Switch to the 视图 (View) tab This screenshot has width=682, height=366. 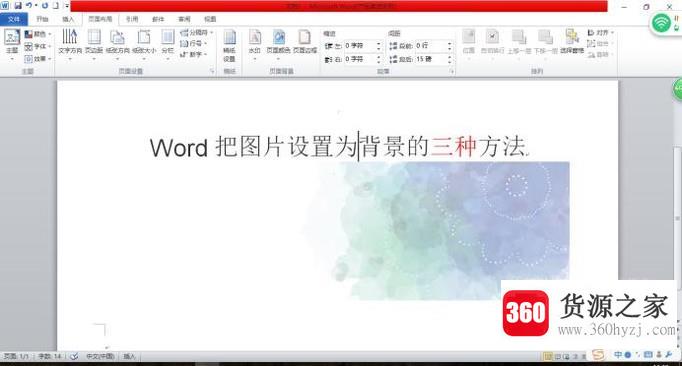[210, 19]
